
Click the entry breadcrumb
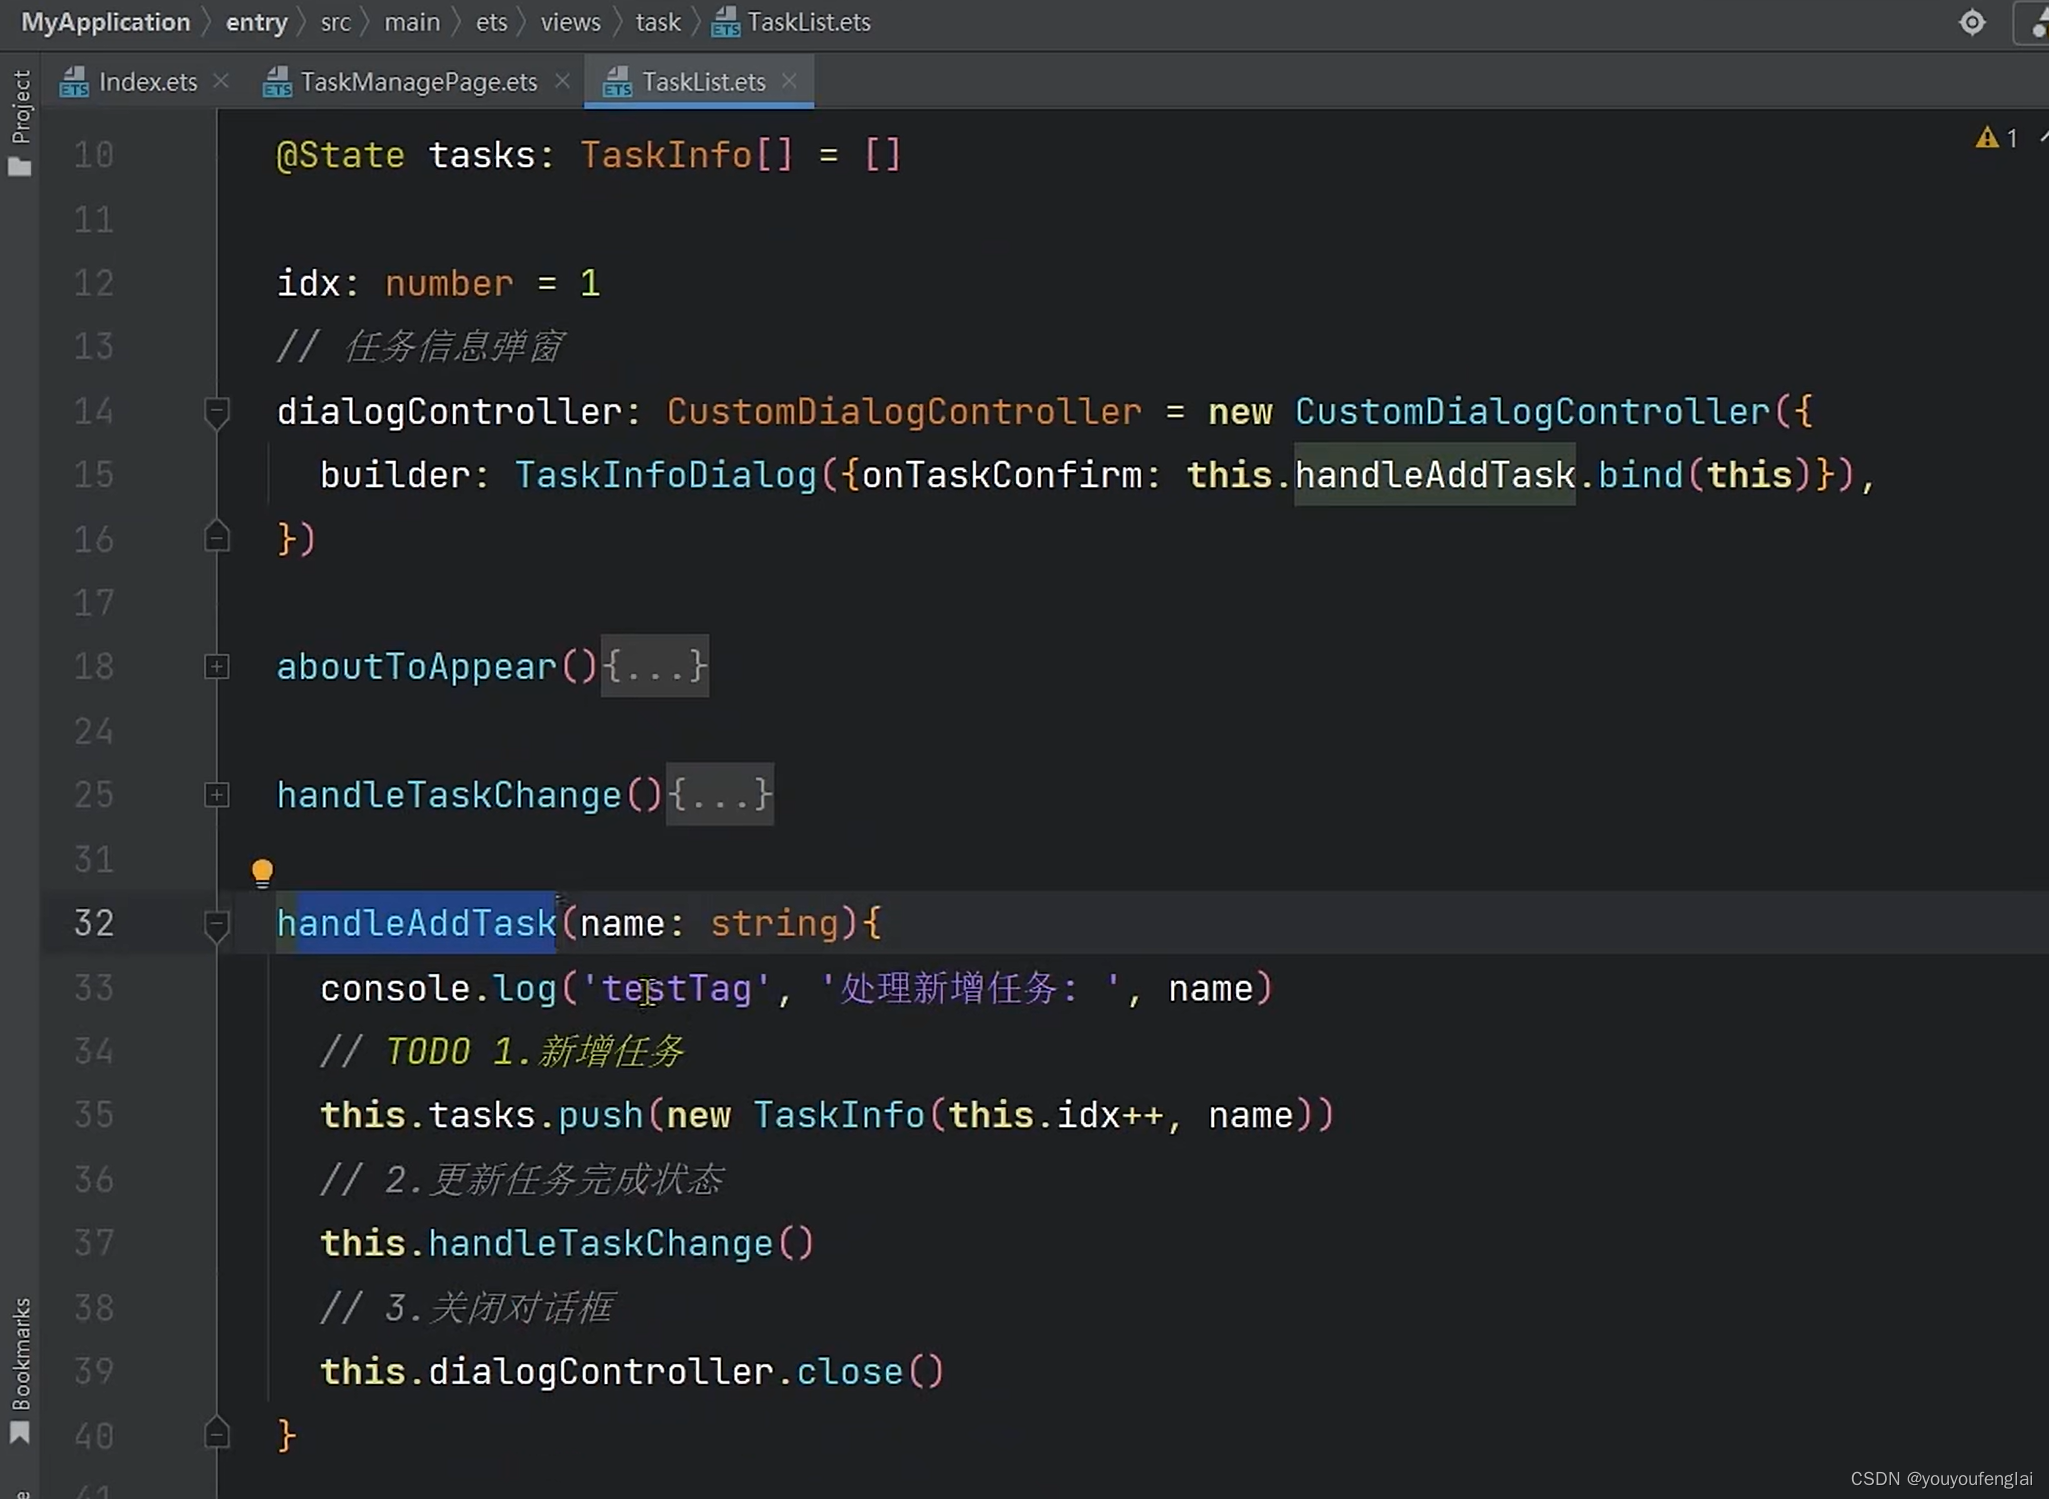click(256, 22)
